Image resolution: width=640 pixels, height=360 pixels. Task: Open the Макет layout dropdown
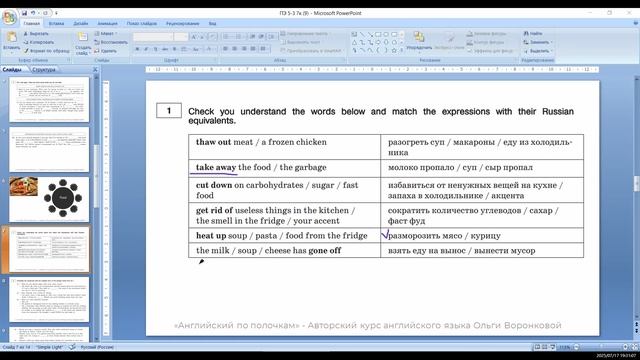click(106, 34)
